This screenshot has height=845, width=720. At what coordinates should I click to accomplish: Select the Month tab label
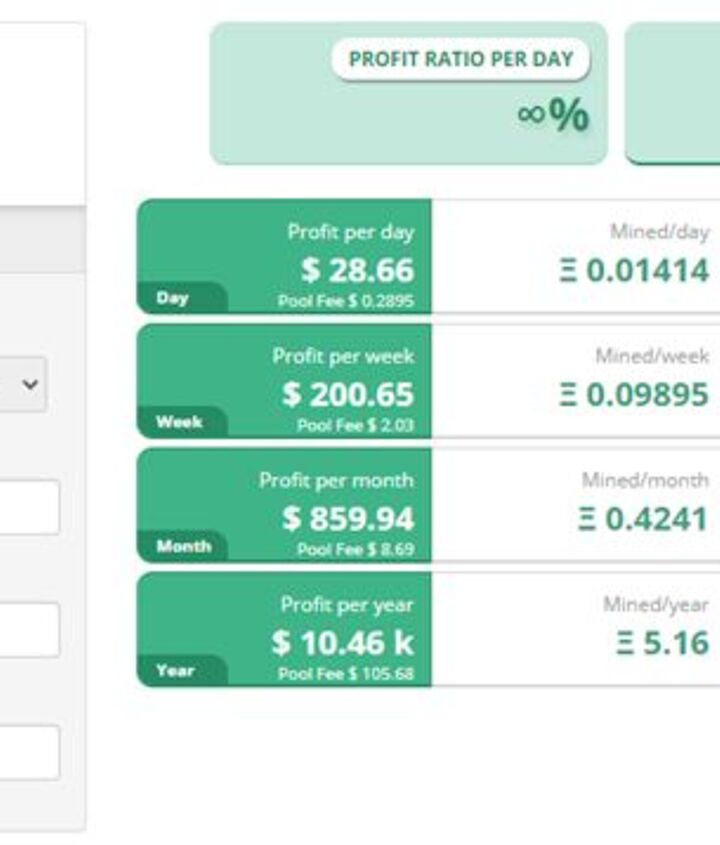tap(183, 546)
